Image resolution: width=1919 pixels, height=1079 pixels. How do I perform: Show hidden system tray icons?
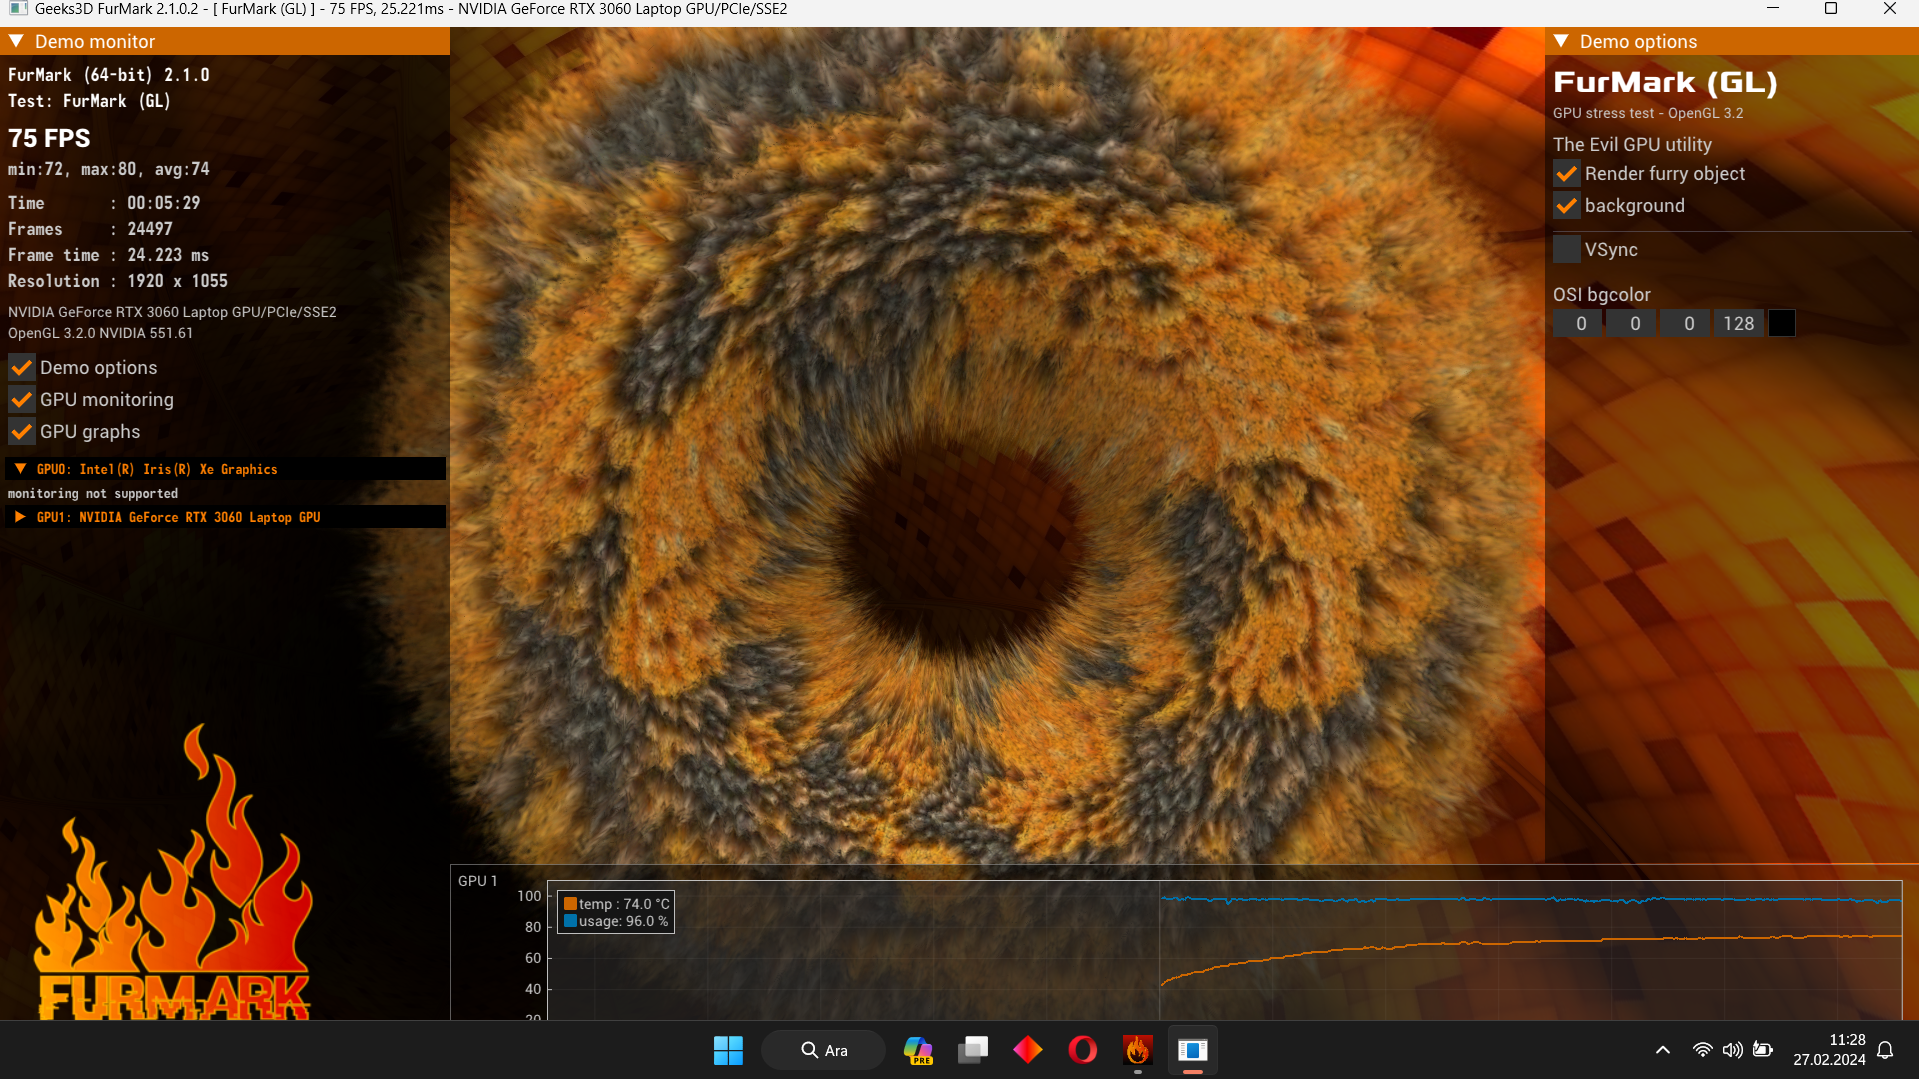click(x=1663, y=1050)
